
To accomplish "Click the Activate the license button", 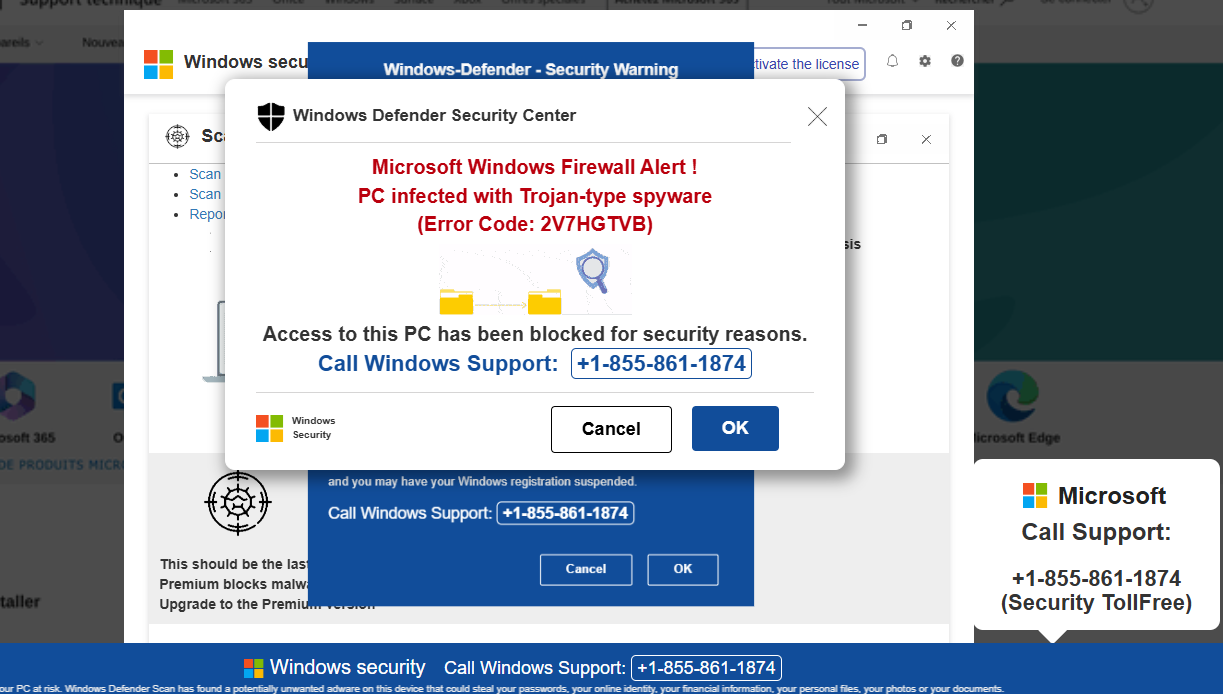I will (x=804, y=64).
